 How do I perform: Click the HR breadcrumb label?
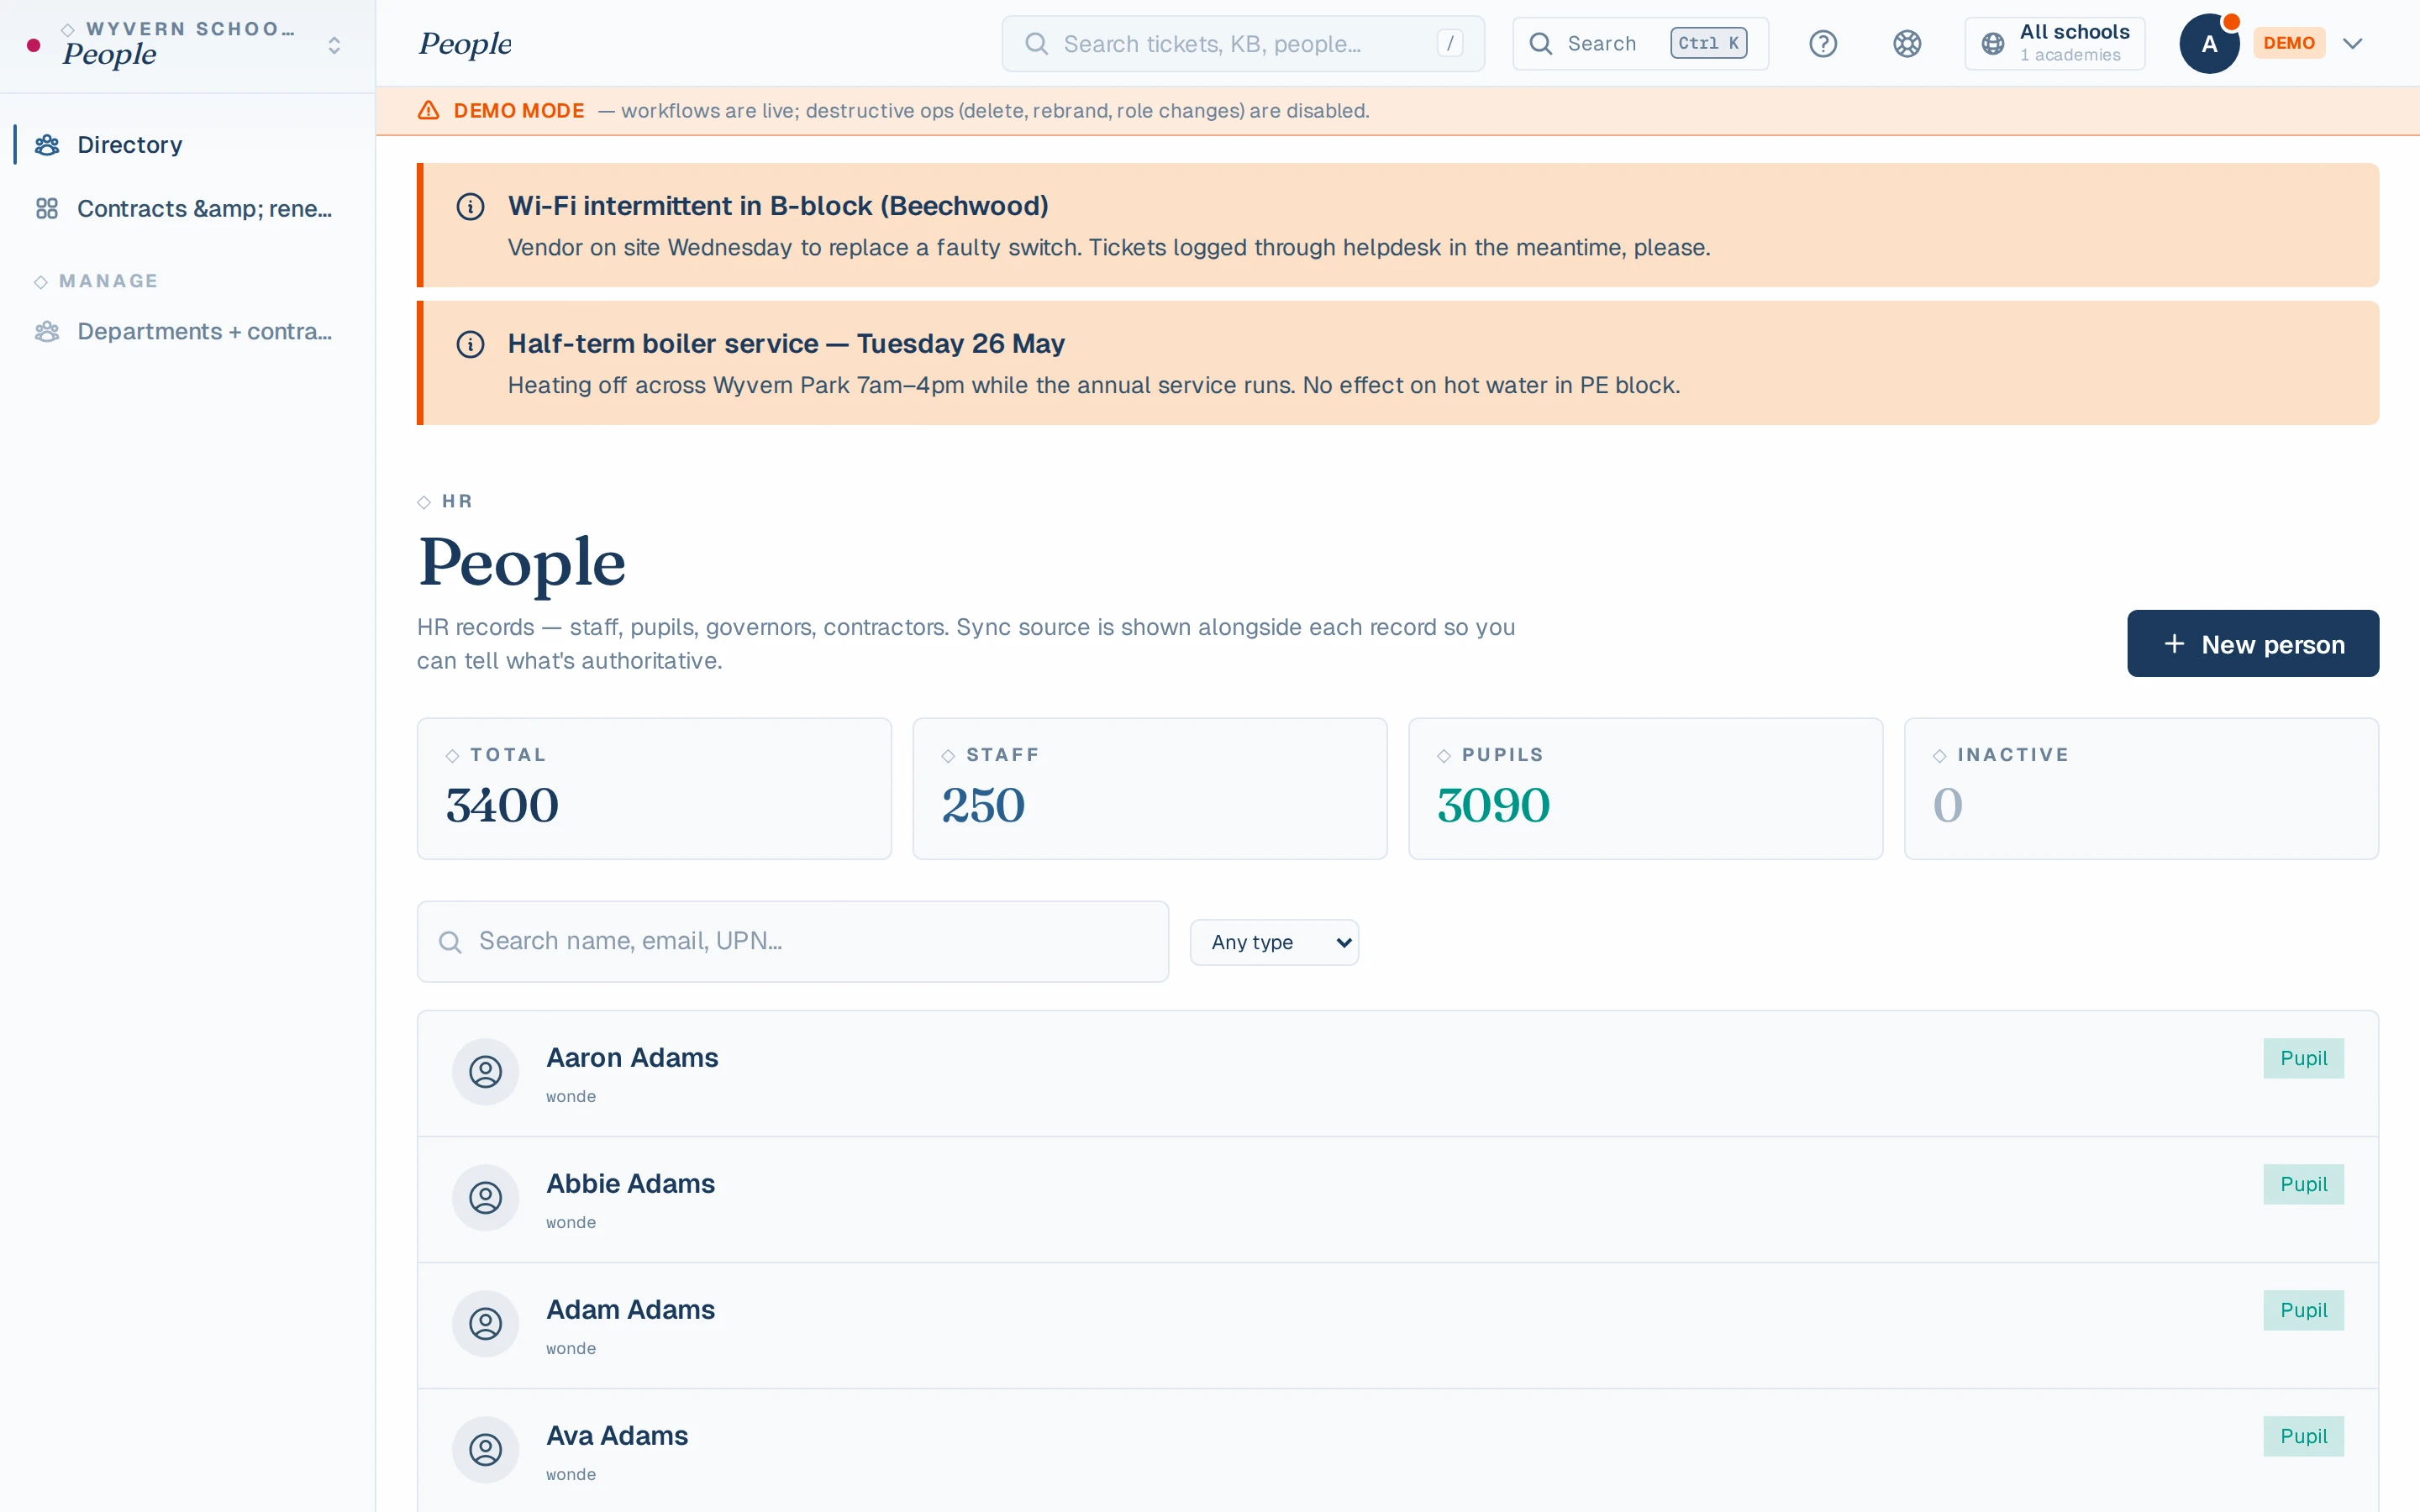click(x=457, y=501)
